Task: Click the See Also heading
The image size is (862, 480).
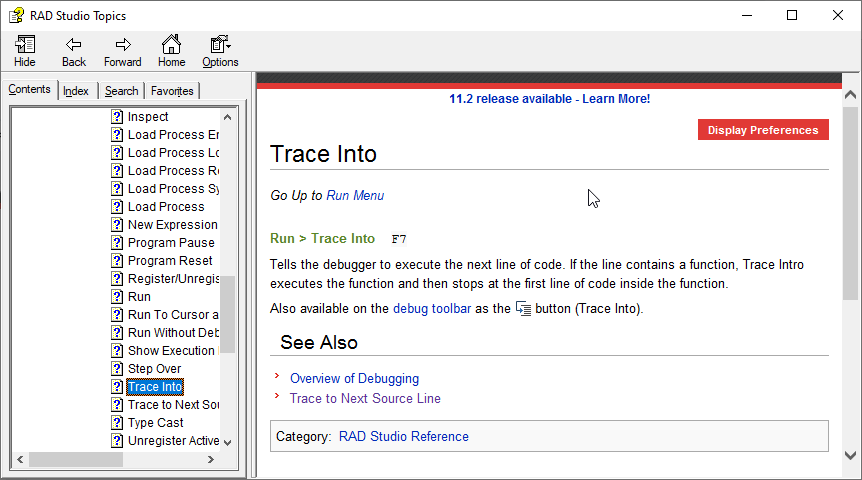Action: coord(319,343)
